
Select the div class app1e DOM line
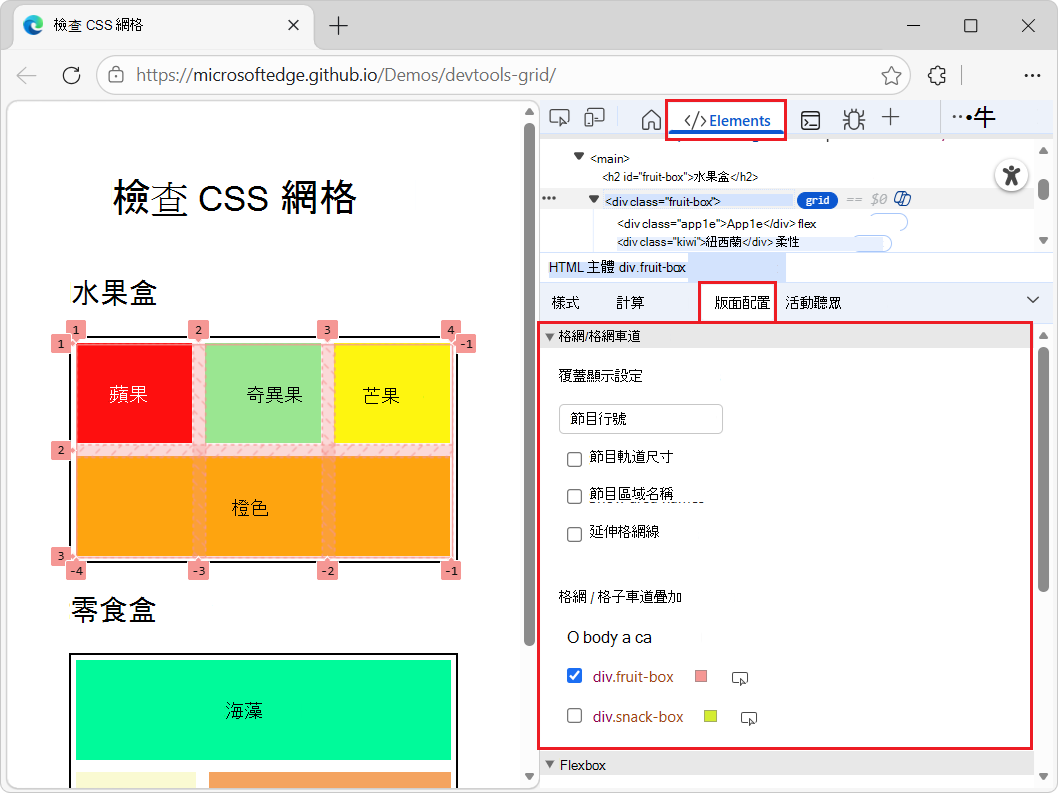pos(717,224)
